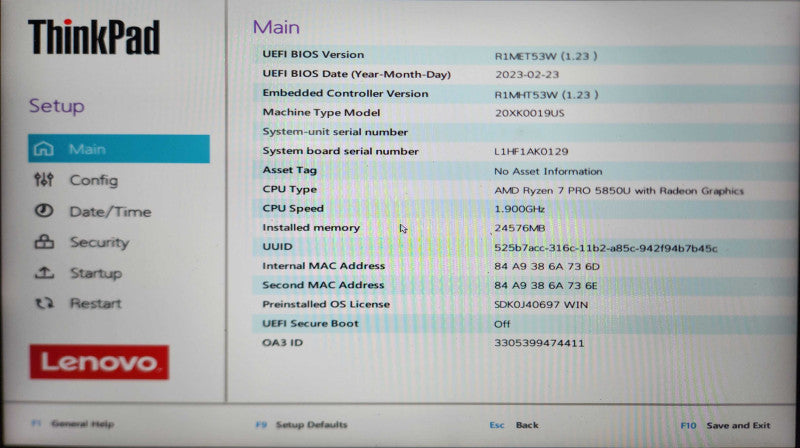Open the Config menu
Screen dimensions: 800x448
(x=93, y=180)
